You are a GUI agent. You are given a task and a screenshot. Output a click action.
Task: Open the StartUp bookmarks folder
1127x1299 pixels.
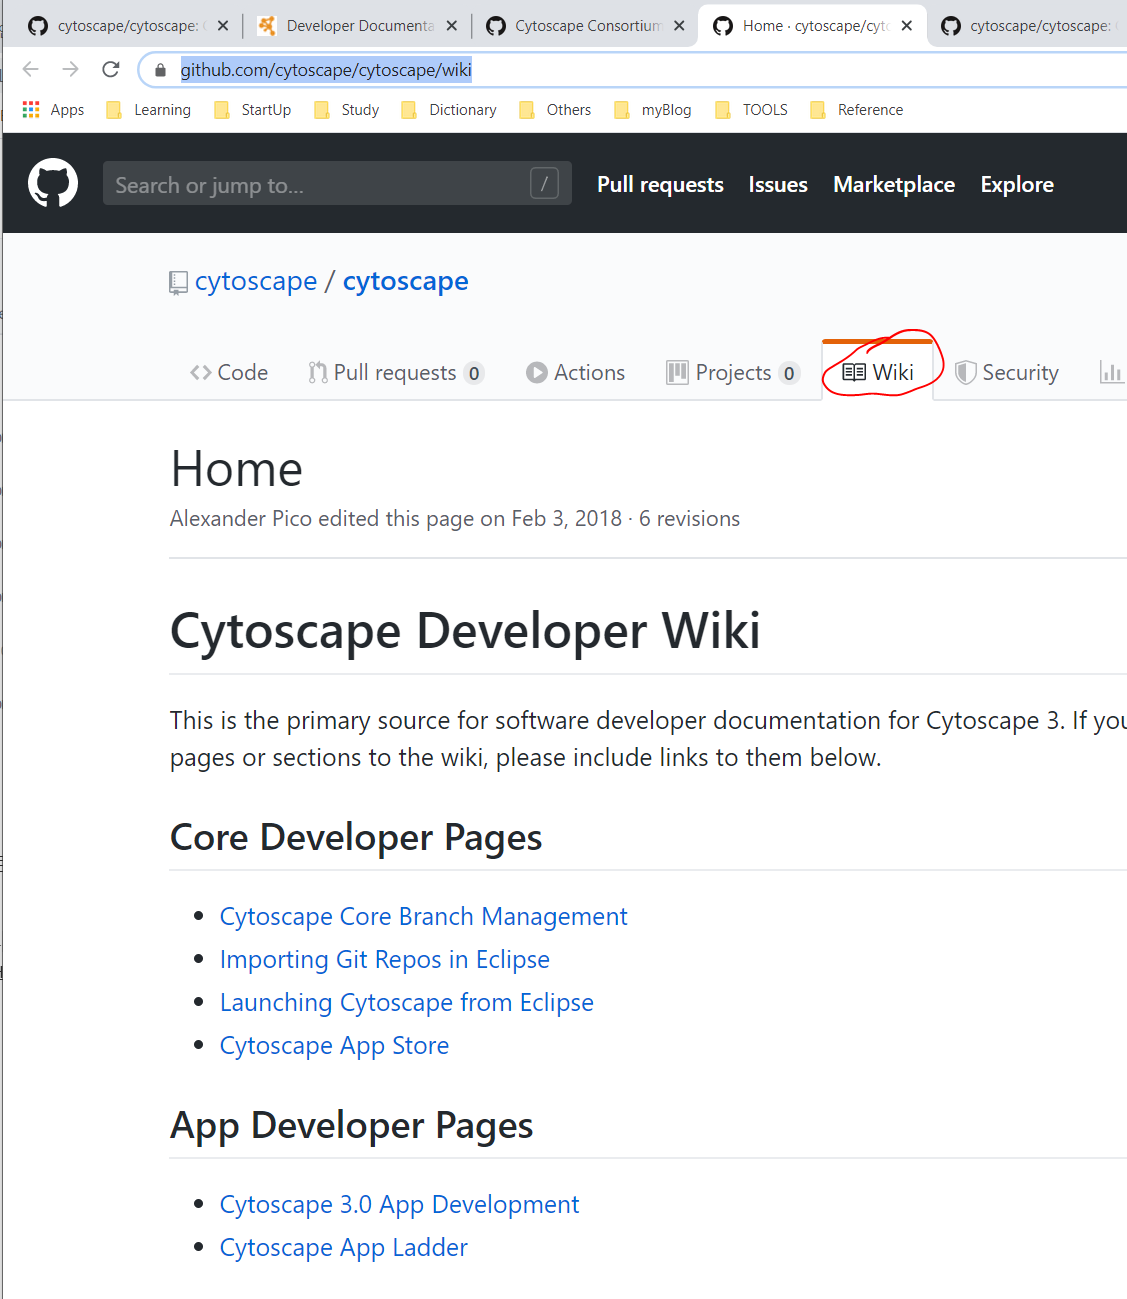(253, 109)
